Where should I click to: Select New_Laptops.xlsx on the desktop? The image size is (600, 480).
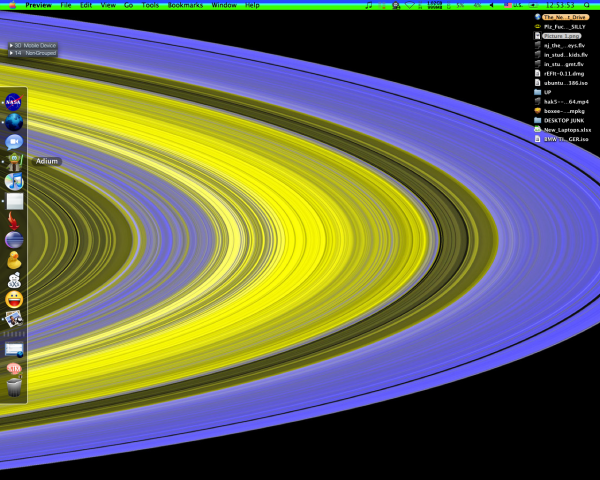(563, 130)
